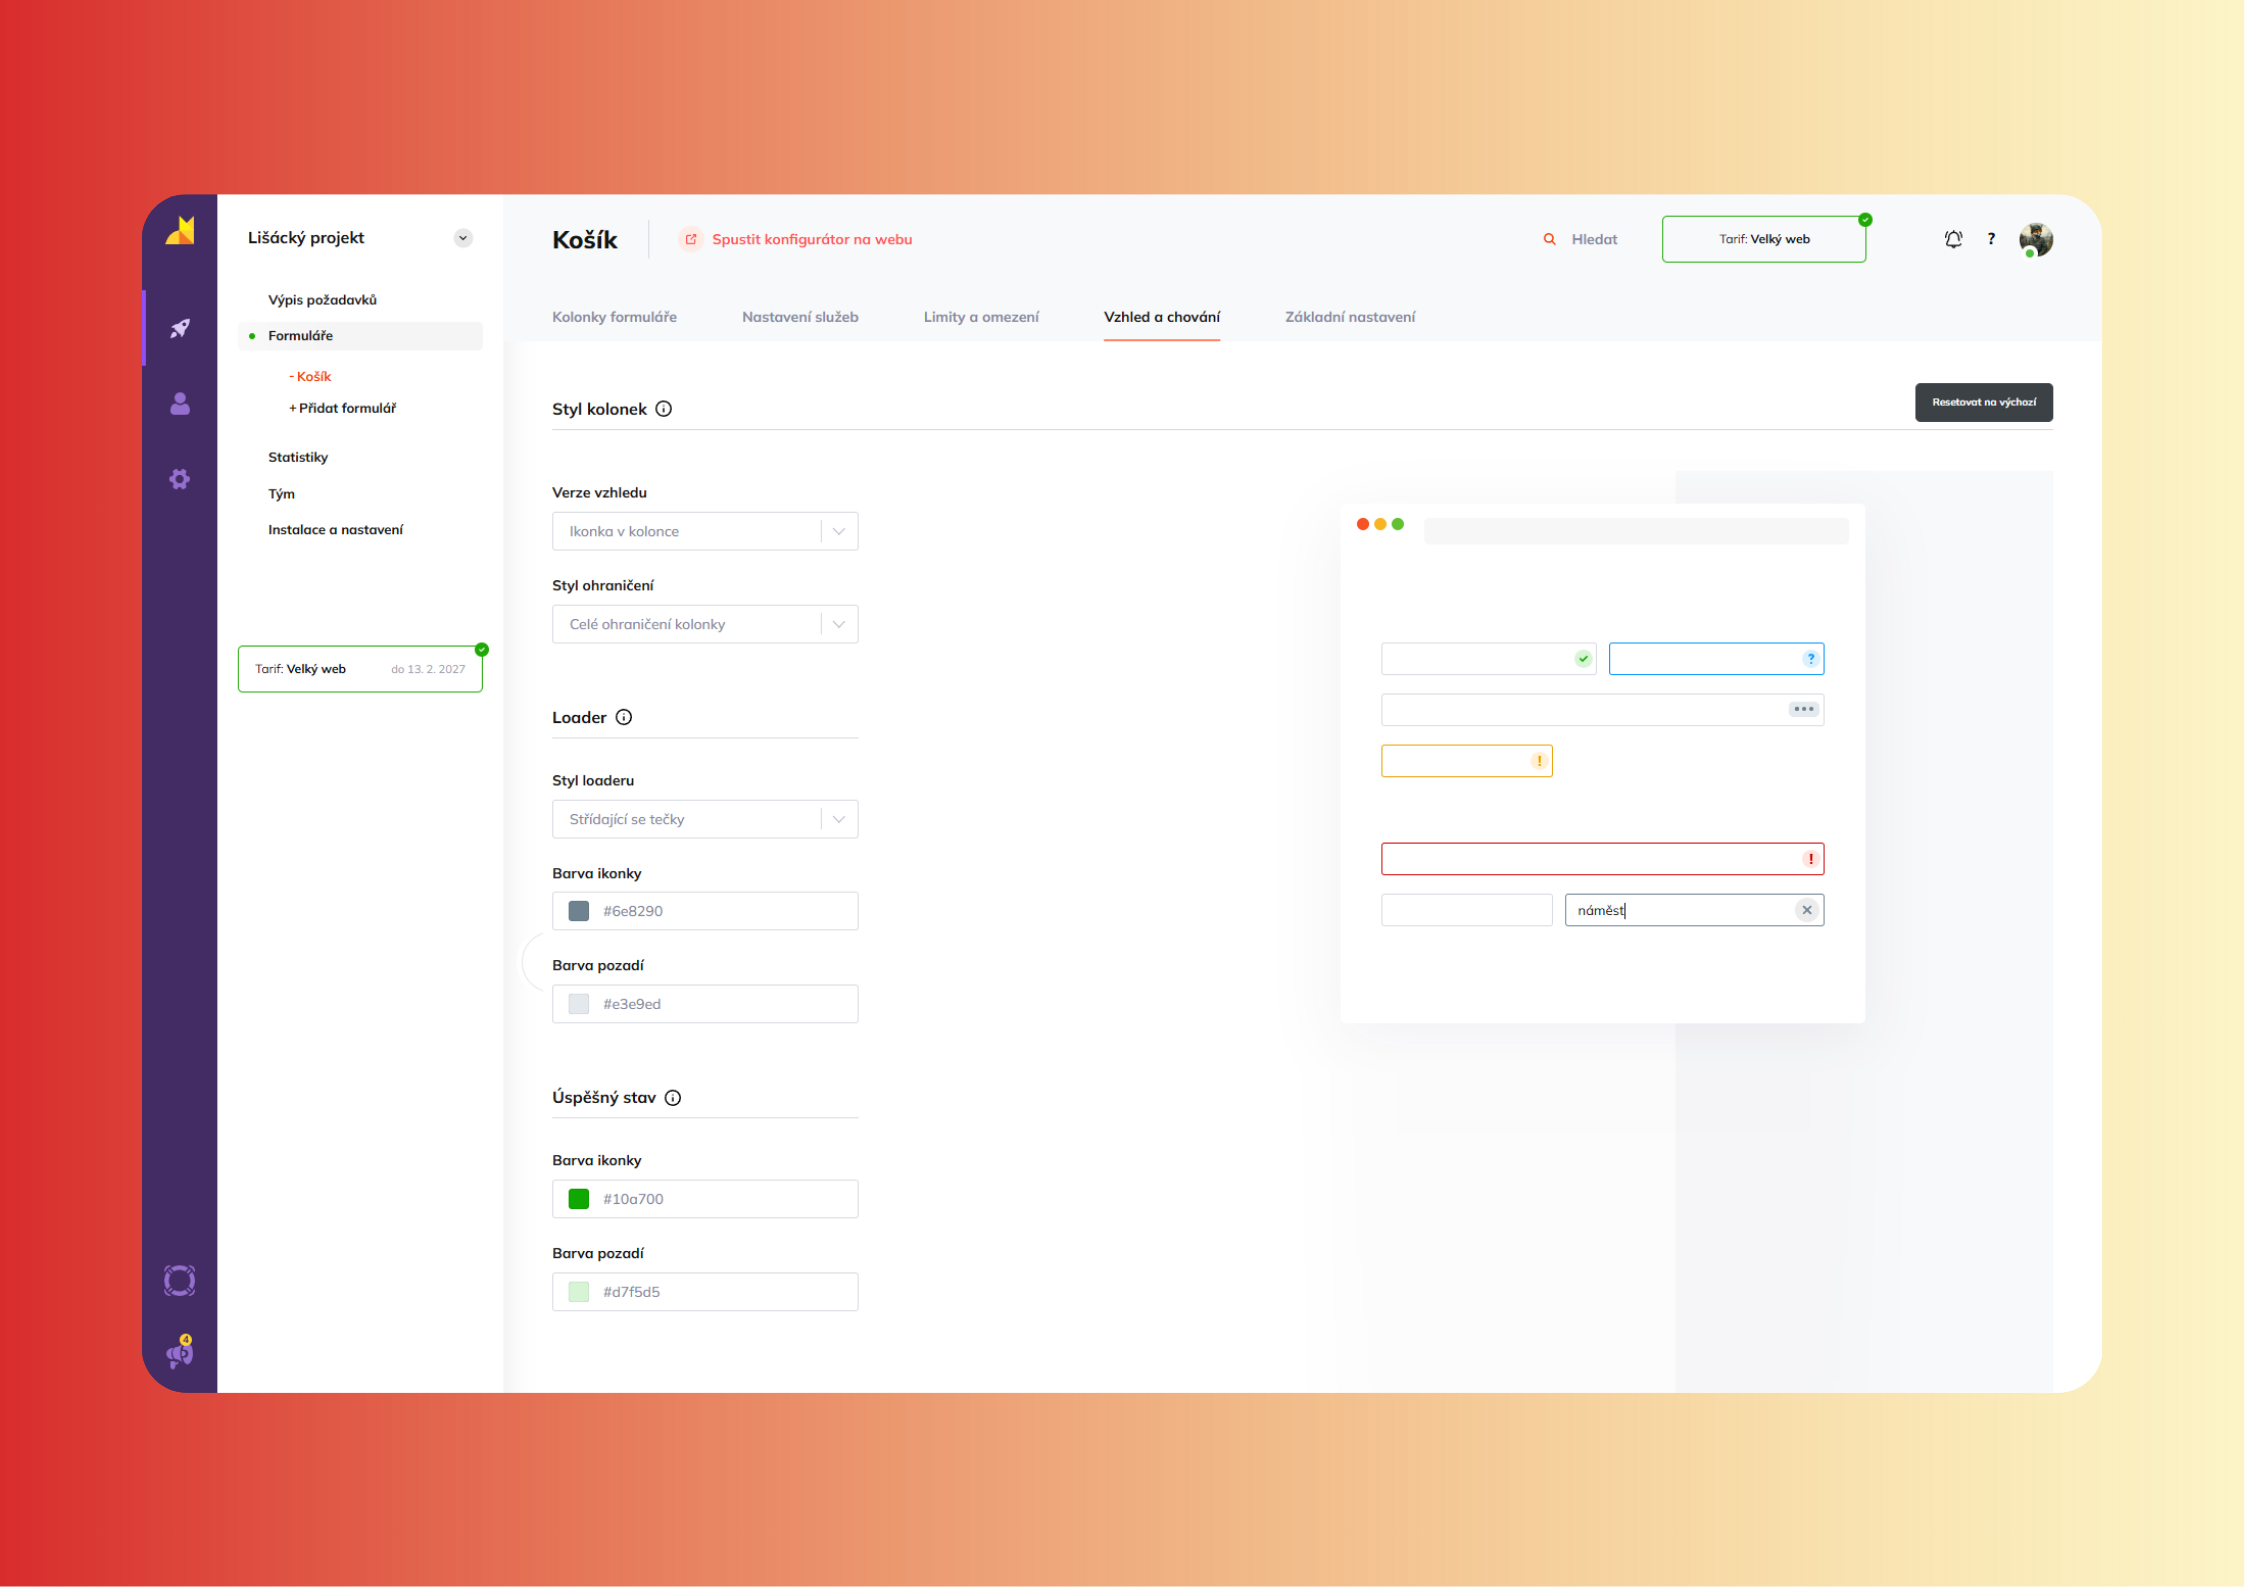This screenshot has height=1587, width=2245.
Task: Expand the Lišácký projekt project selector
Action: pos(462,238)
